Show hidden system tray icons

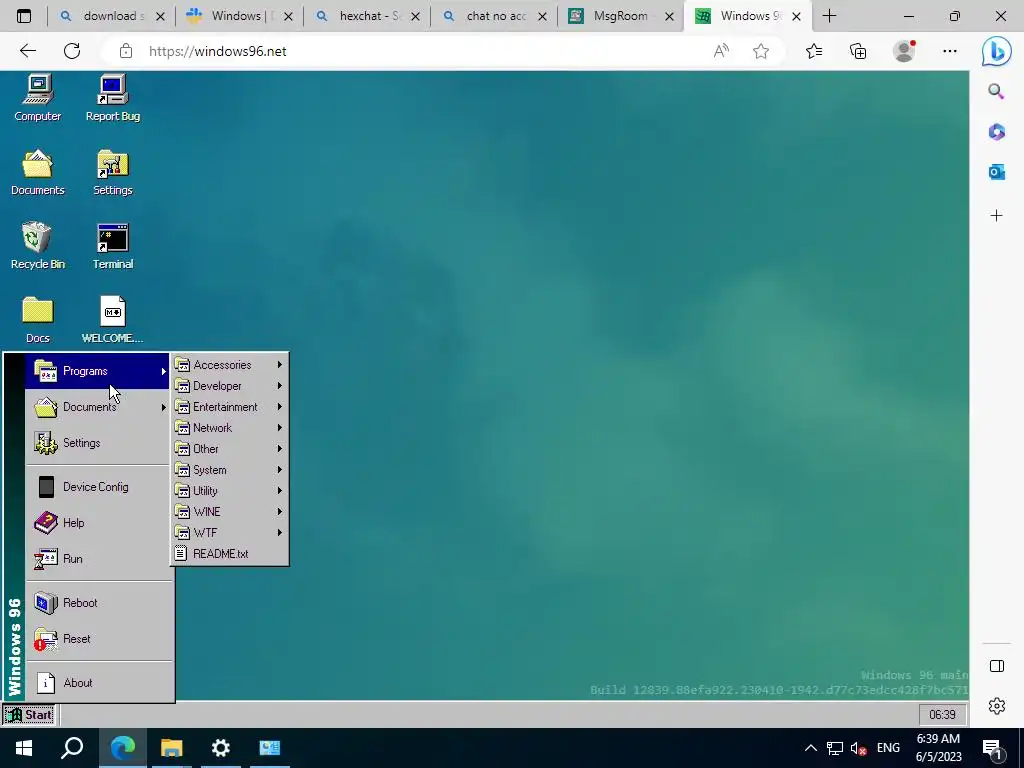(x=810, y=748)
